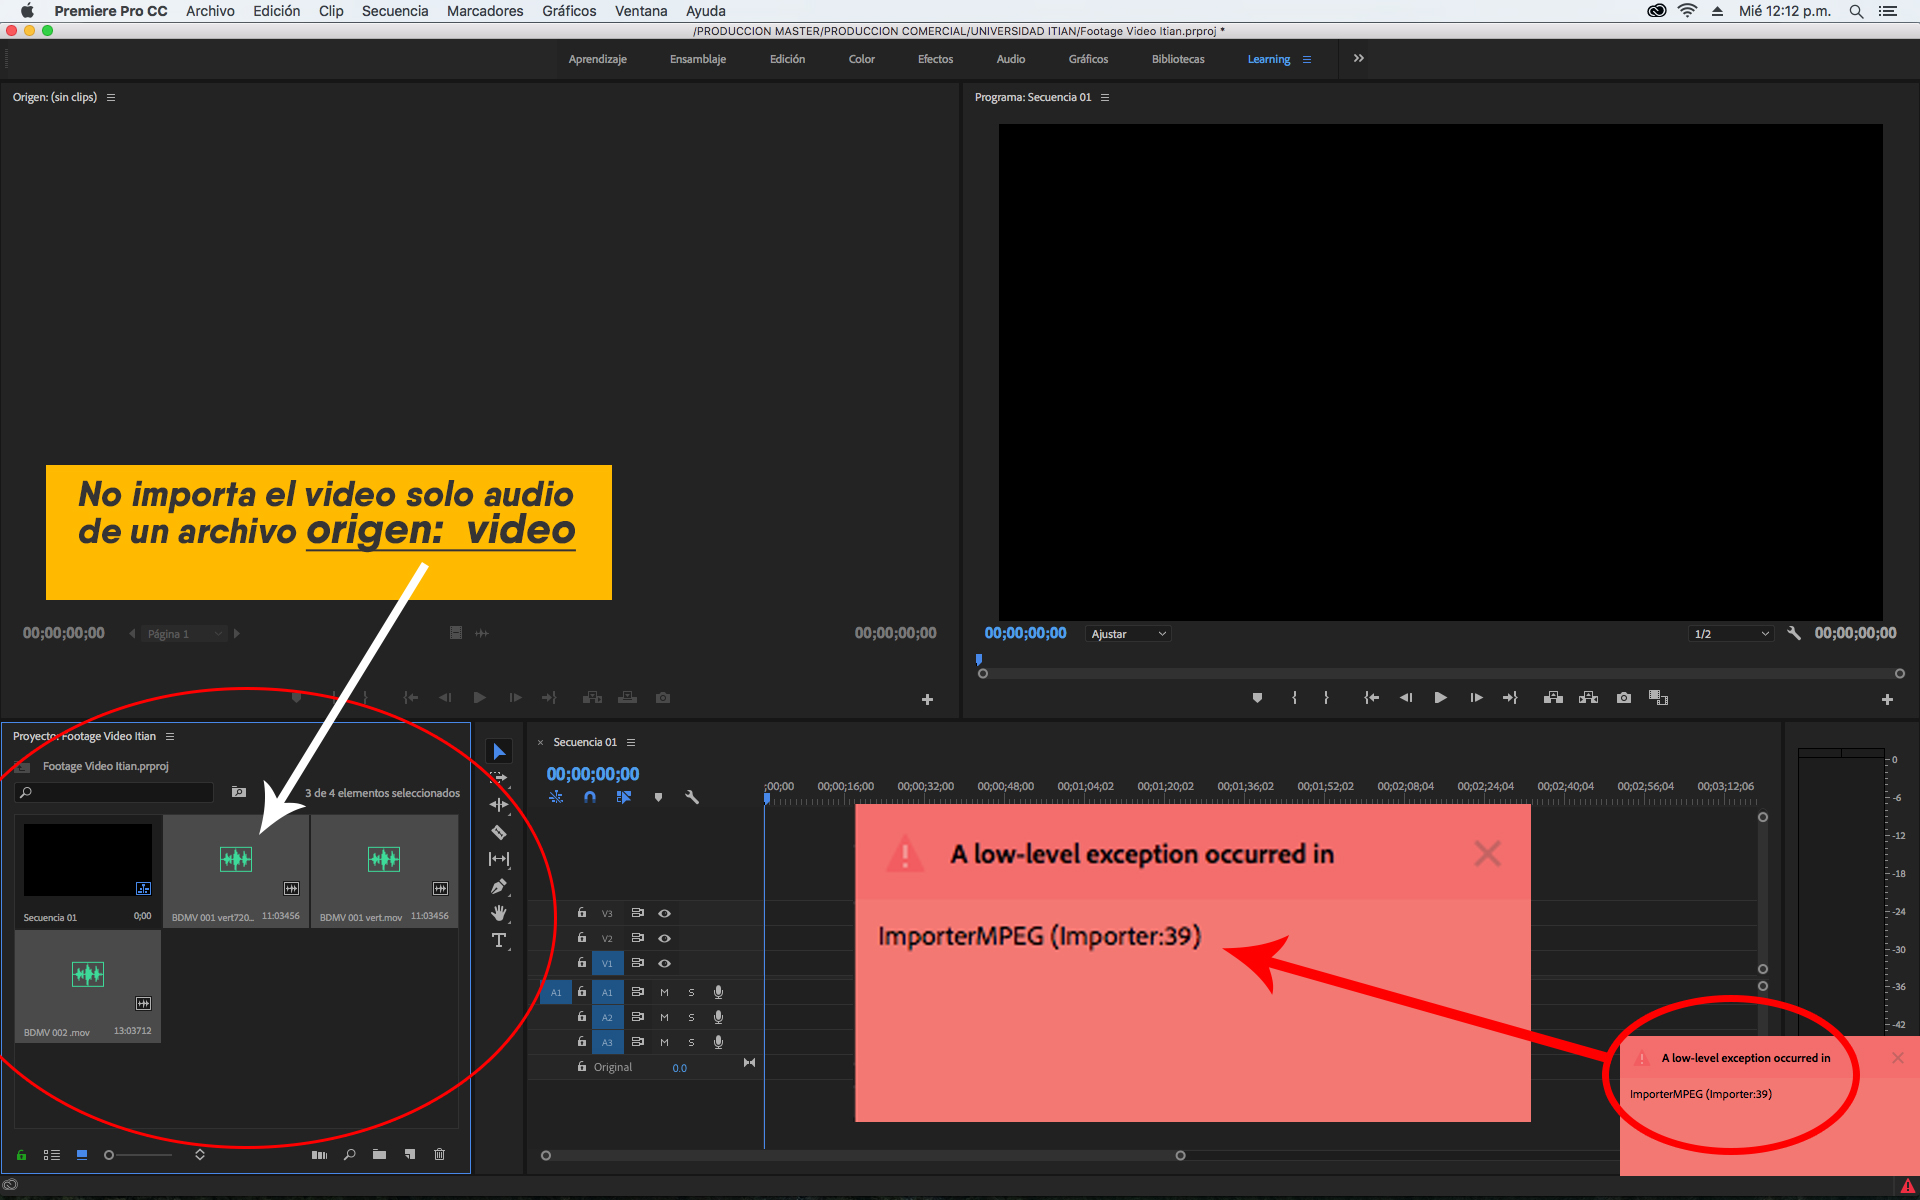This screenshot has height=1200, width=1920.
Task: Select the slip tool icon in toolbar
Action: pyautogui.click(x=499, y=860)
